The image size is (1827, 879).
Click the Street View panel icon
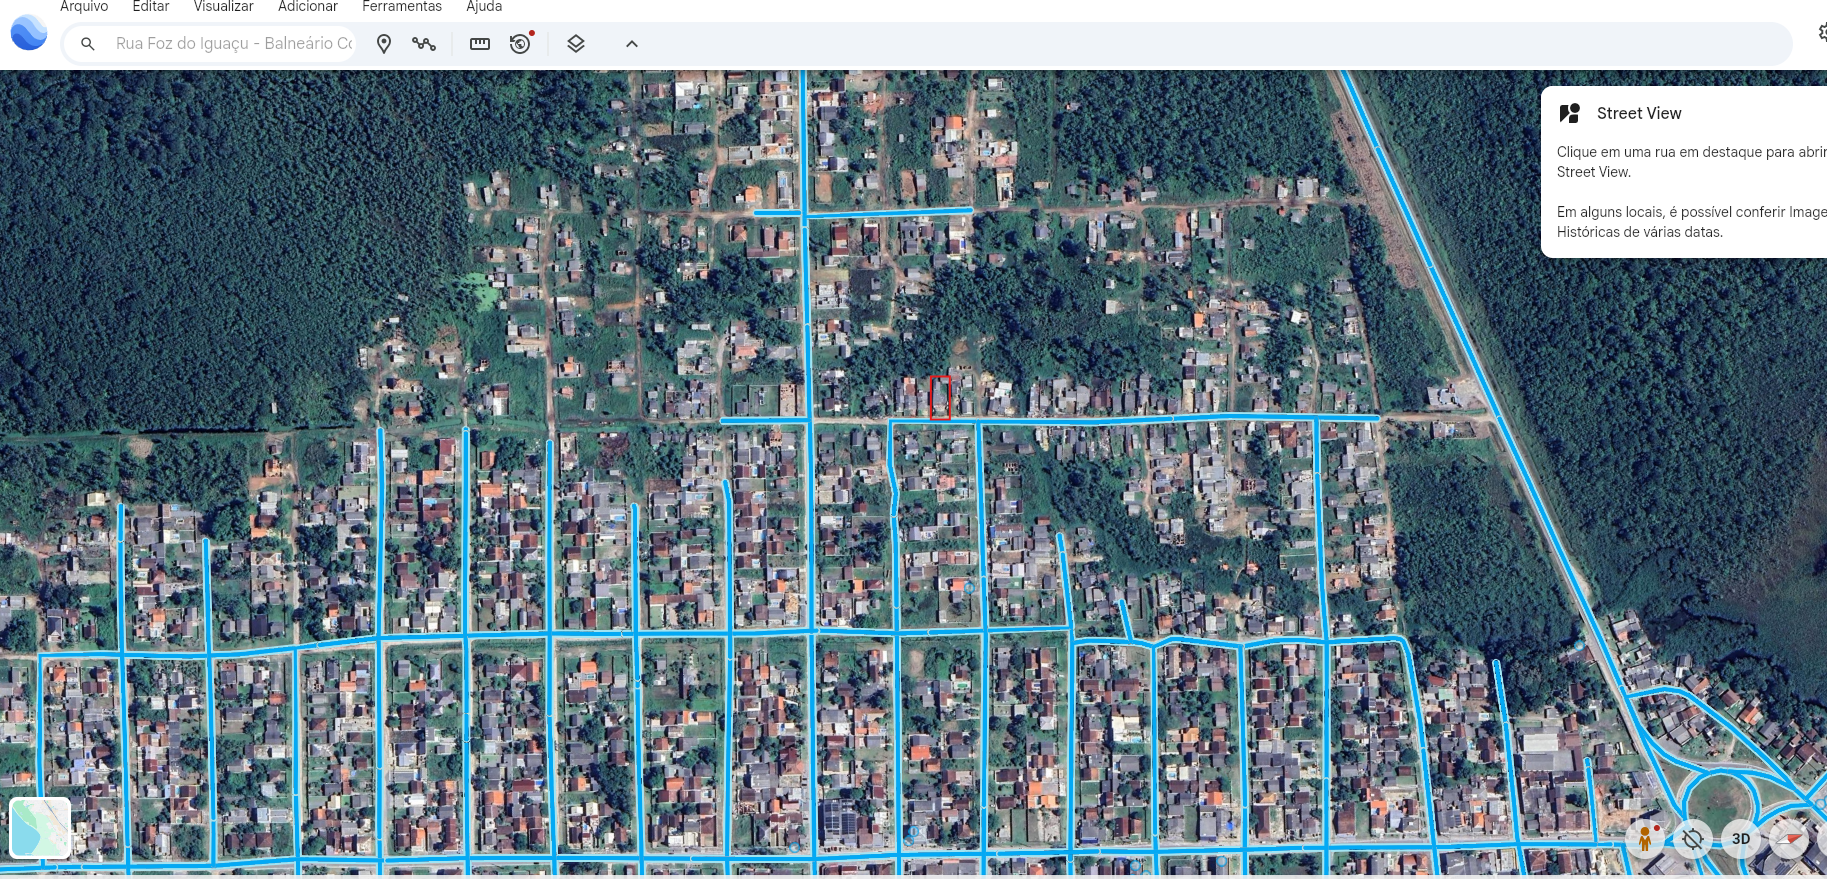click(1570, 113)
